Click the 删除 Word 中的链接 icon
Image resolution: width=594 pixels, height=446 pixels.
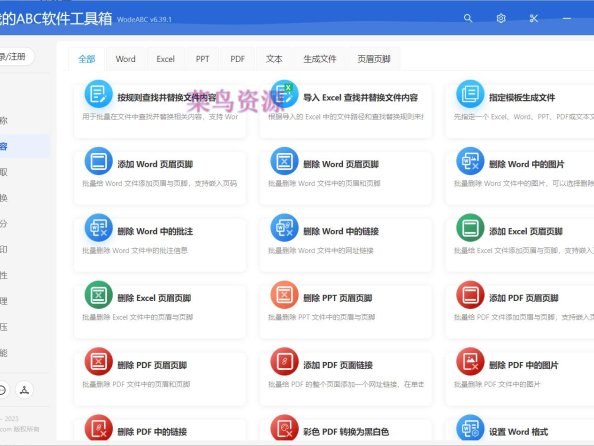pos(284,228)
